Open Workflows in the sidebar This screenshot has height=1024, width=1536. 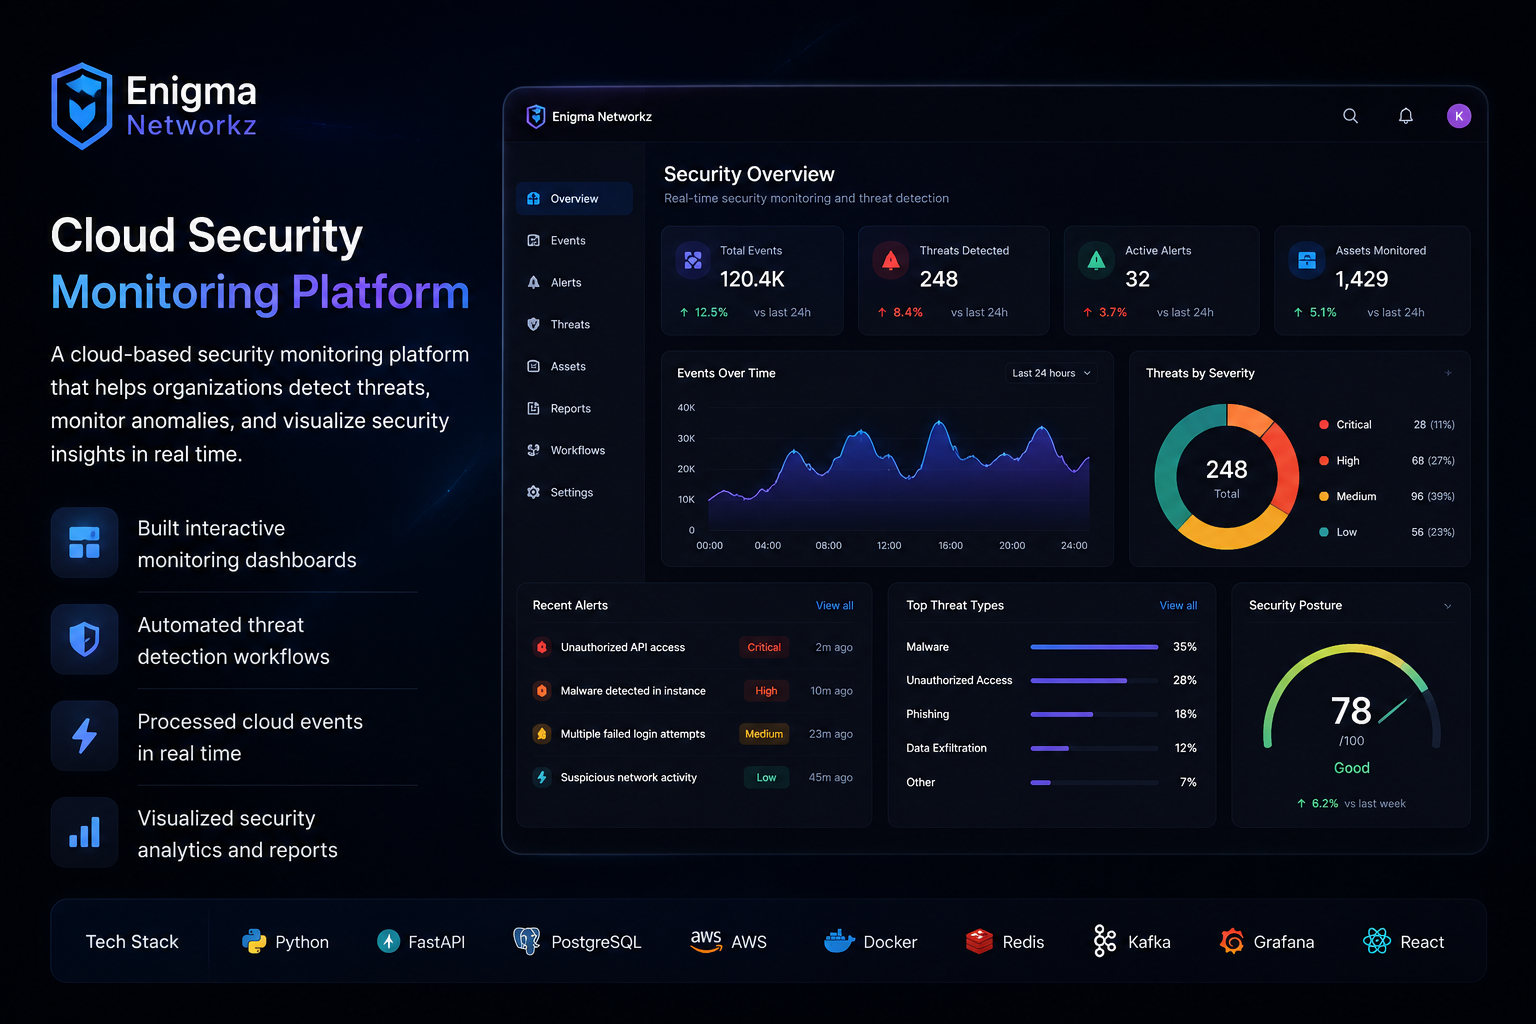click(x=574, y=450)
